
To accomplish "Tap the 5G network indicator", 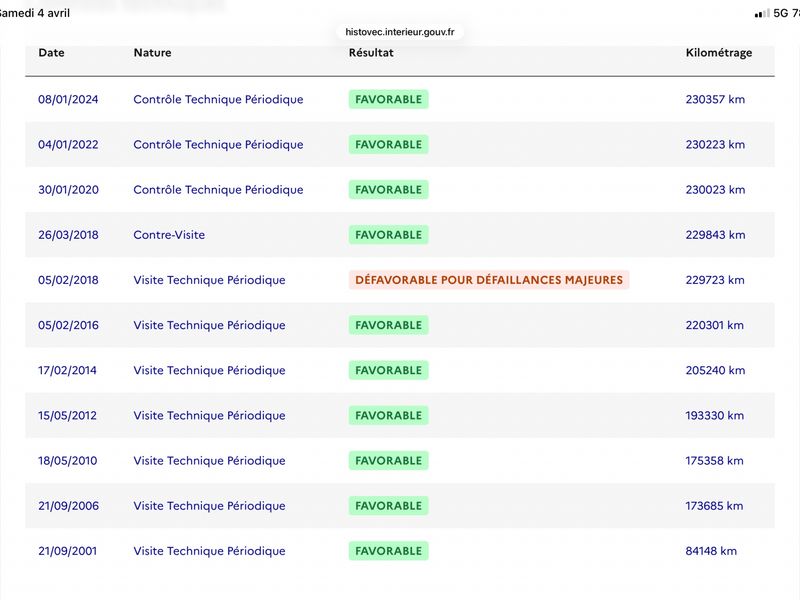I will pyautogui.click(x=779, y=13).
